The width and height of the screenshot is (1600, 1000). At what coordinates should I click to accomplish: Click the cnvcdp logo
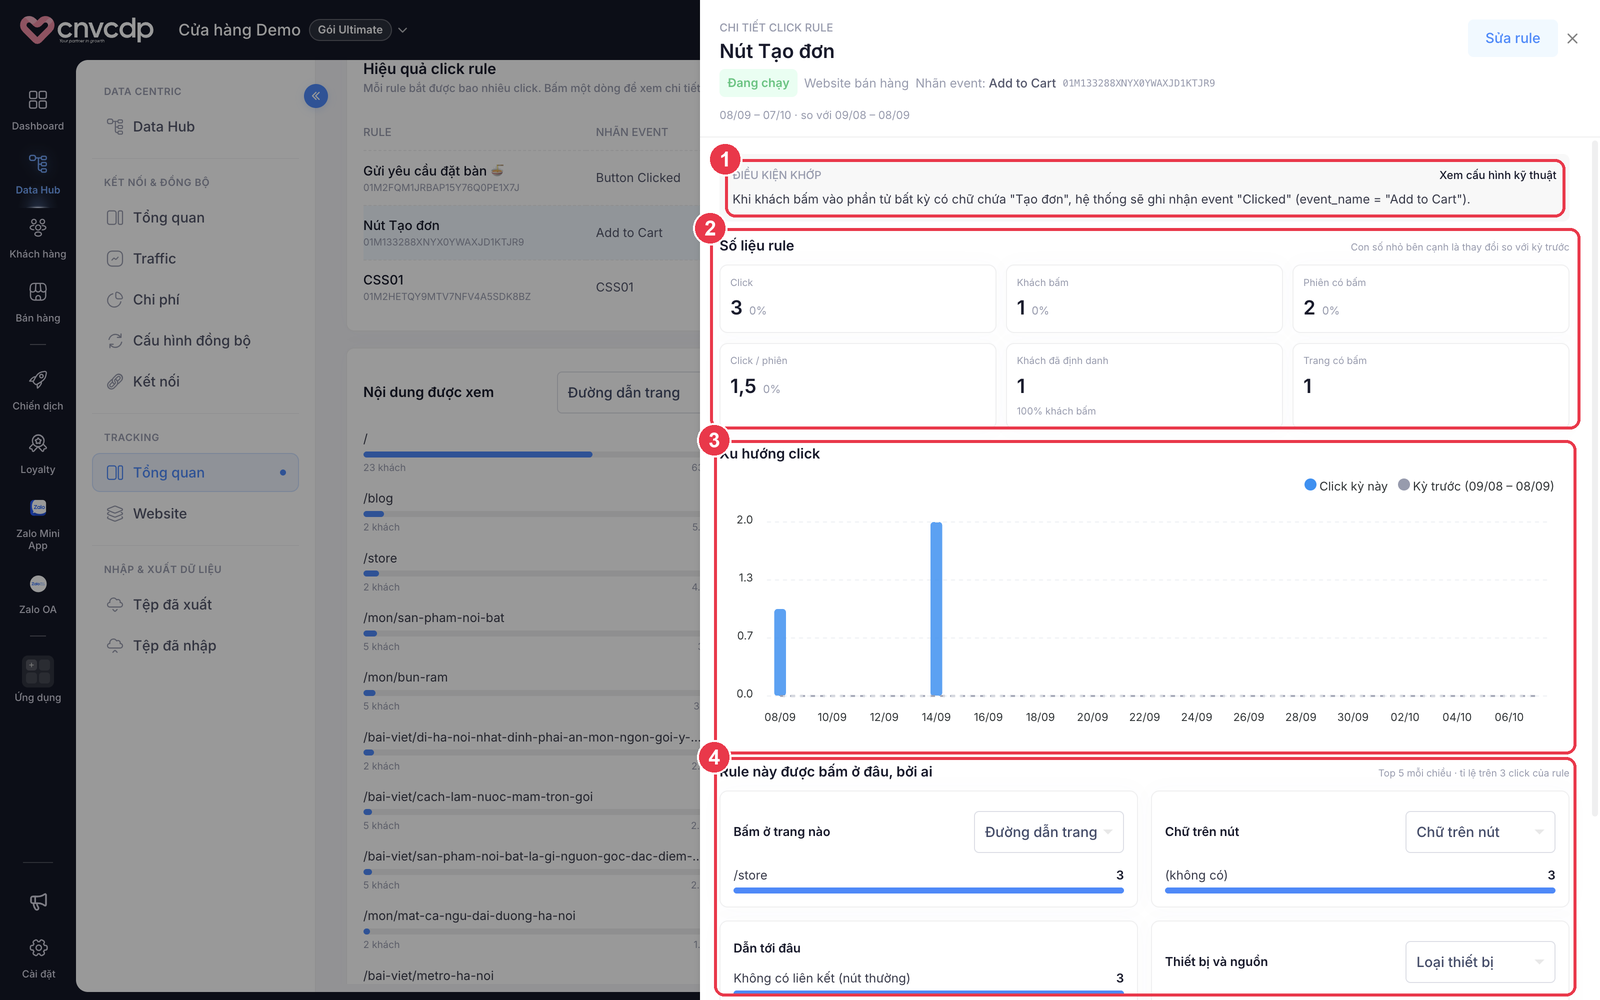click(87, 30)
